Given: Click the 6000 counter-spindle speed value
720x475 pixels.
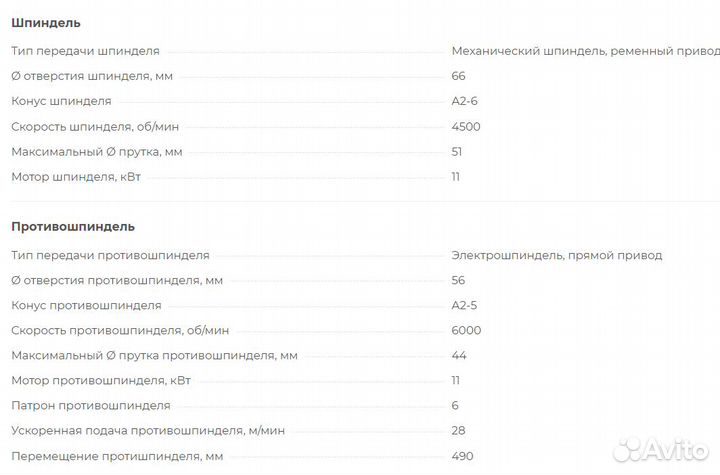Looking at the screenshot, I should coord(466,330).
